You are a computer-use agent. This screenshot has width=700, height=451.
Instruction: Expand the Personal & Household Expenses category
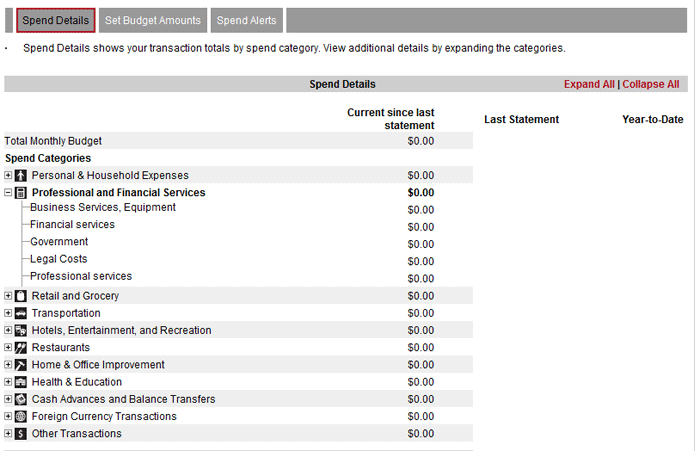tap(8, 176)
